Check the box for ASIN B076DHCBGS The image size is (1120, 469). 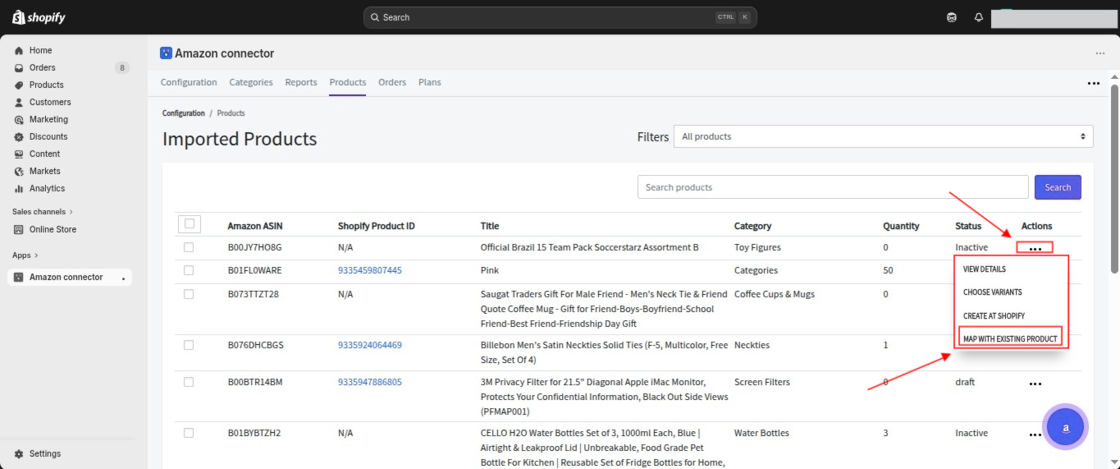point(189,345)
